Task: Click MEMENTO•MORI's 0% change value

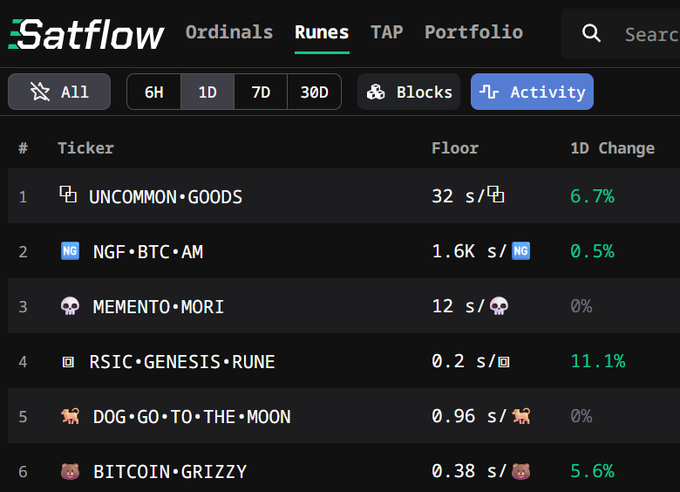Action: click(x=581, y=306)
